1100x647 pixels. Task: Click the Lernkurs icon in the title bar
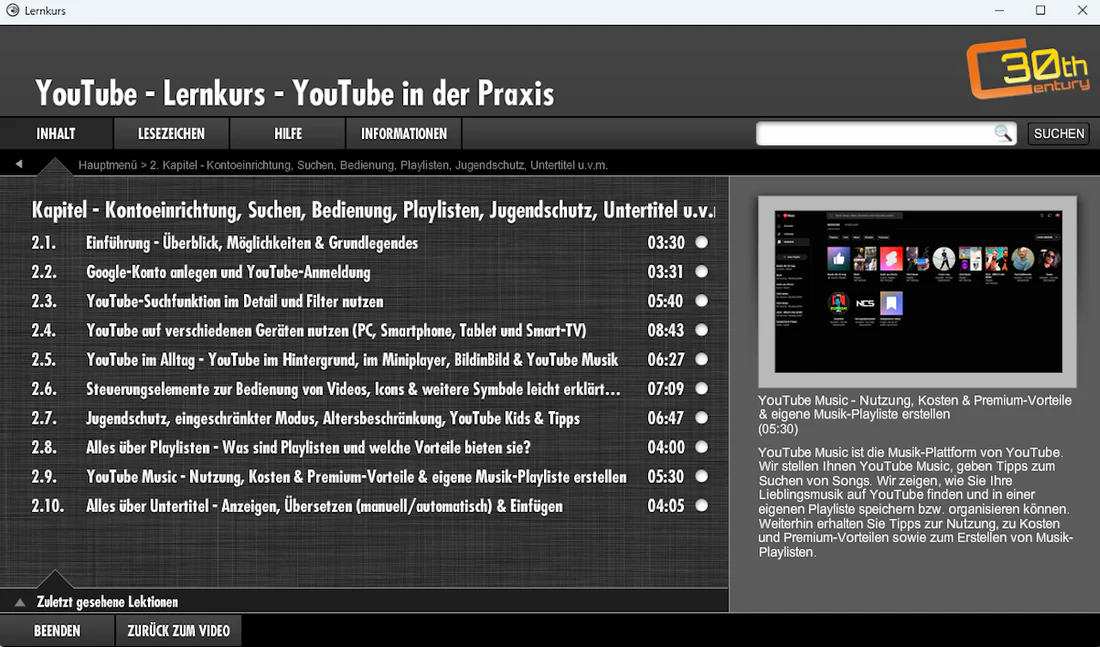[13, 10]
